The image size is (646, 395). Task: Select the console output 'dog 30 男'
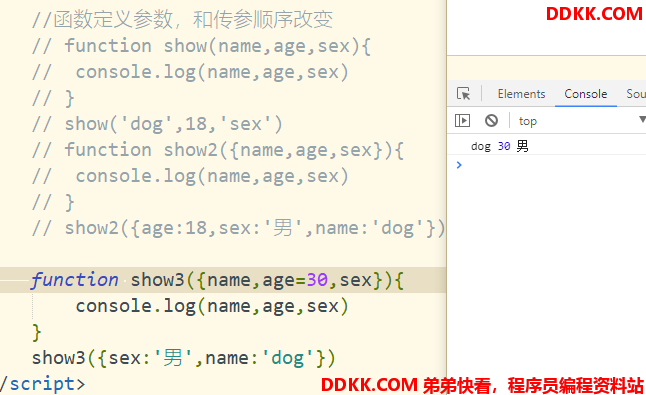499,146
